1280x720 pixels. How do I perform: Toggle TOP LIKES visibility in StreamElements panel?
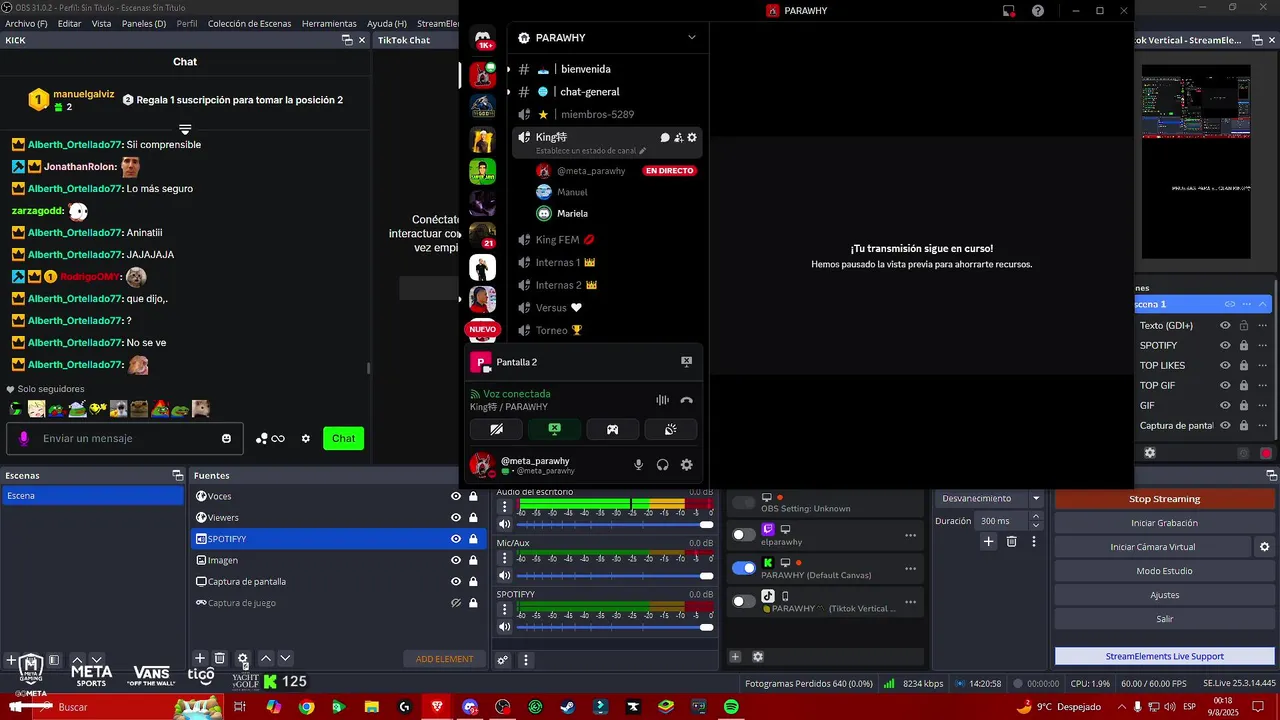click(1225, 365)
